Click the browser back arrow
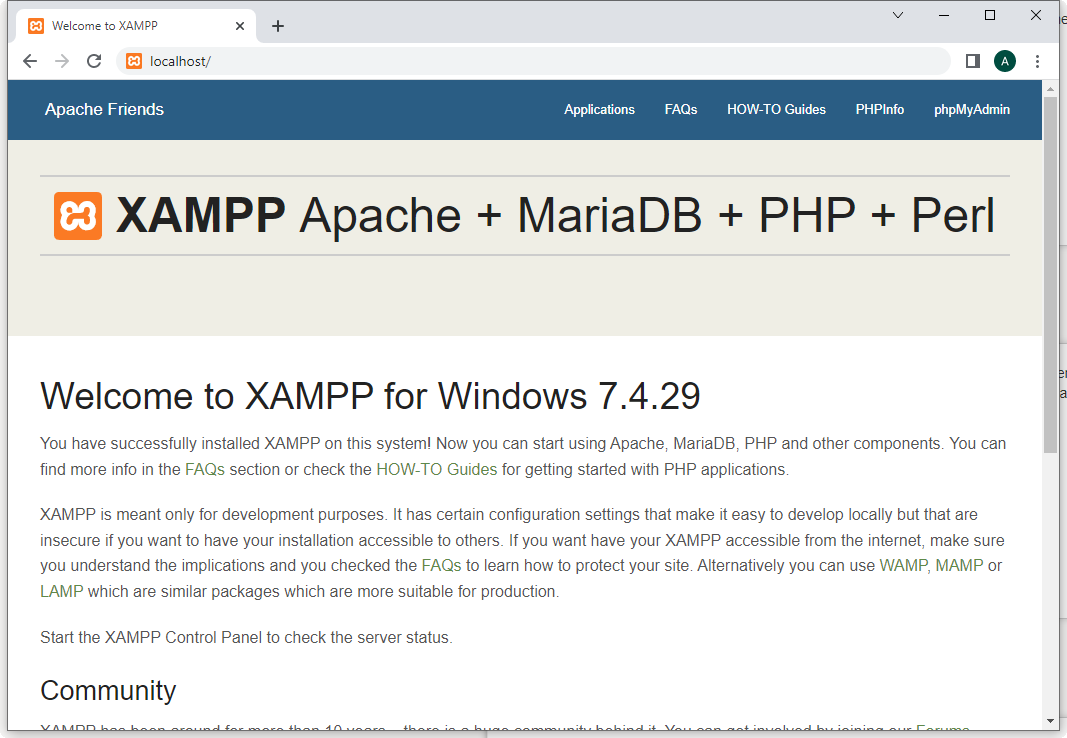This screenshot has height=738, width=1067. tap(30, 61)
